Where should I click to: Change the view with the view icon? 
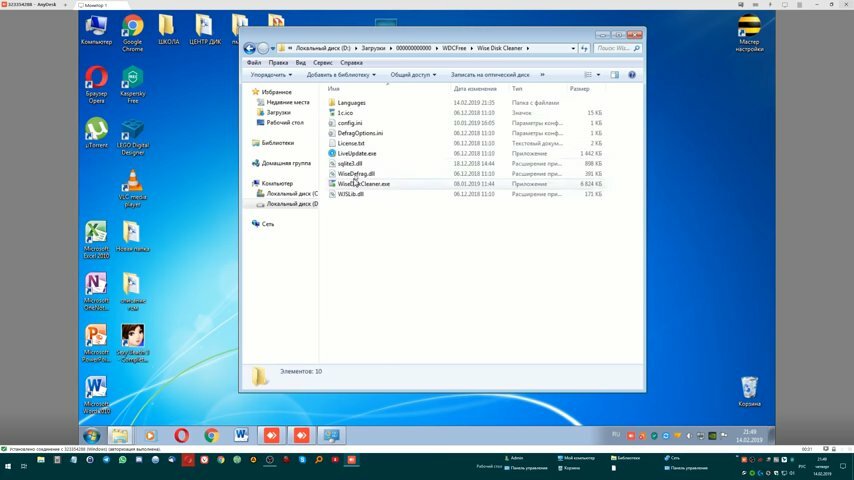[588, 75]
